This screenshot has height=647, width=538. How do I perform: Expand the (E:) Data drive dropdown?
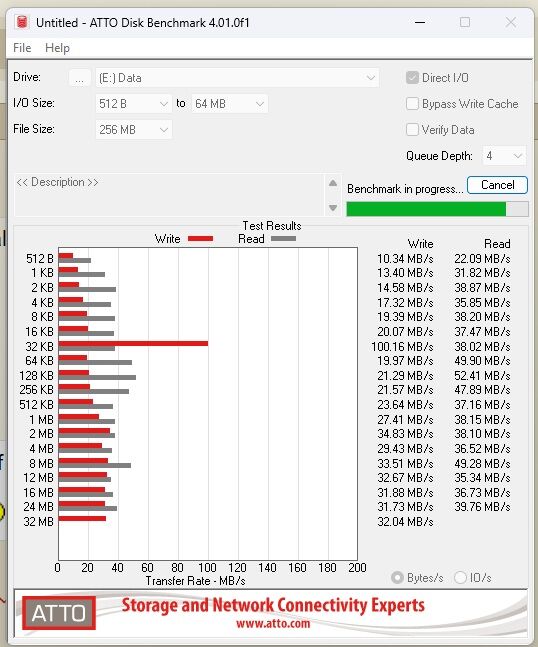tap(237, 78)
